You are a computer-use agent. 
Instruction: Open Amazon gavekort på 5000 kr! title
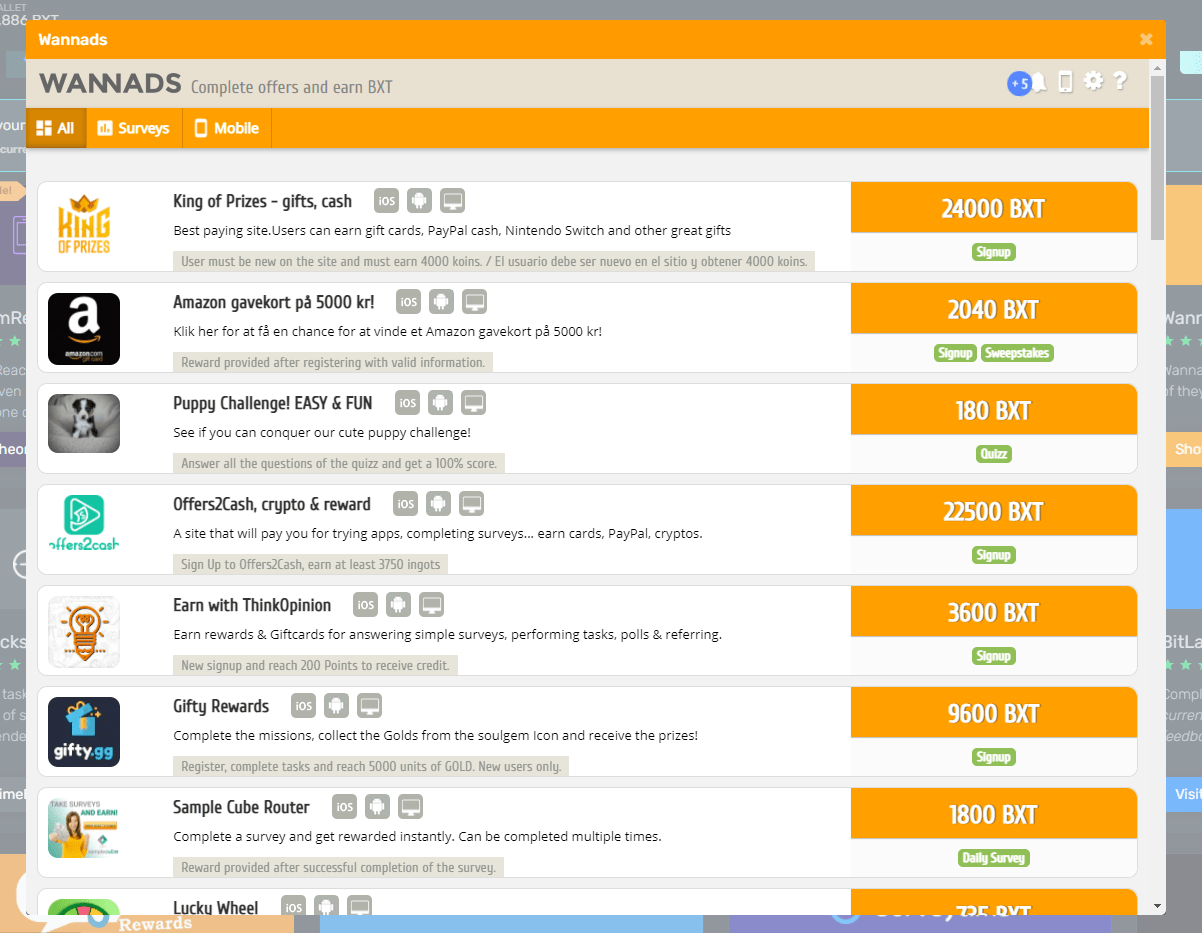(274, 302)
